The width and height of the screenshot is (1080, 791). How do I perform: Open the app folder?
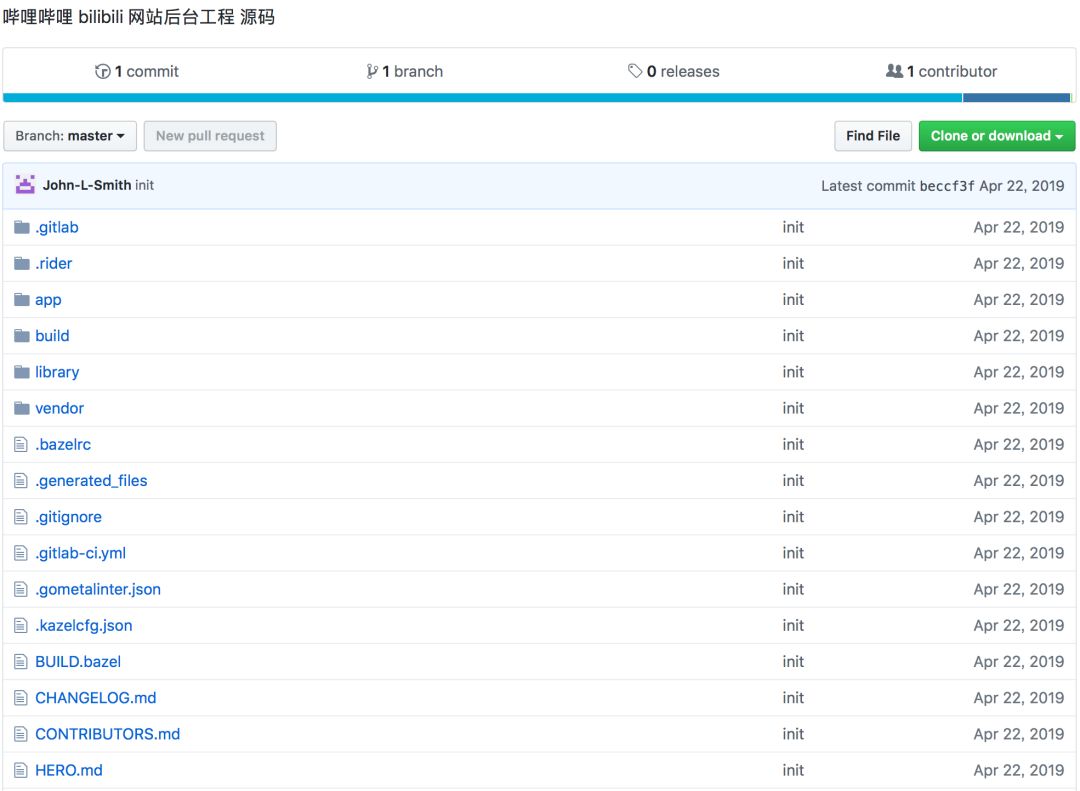pyautogui.click(x=48, y=300)
